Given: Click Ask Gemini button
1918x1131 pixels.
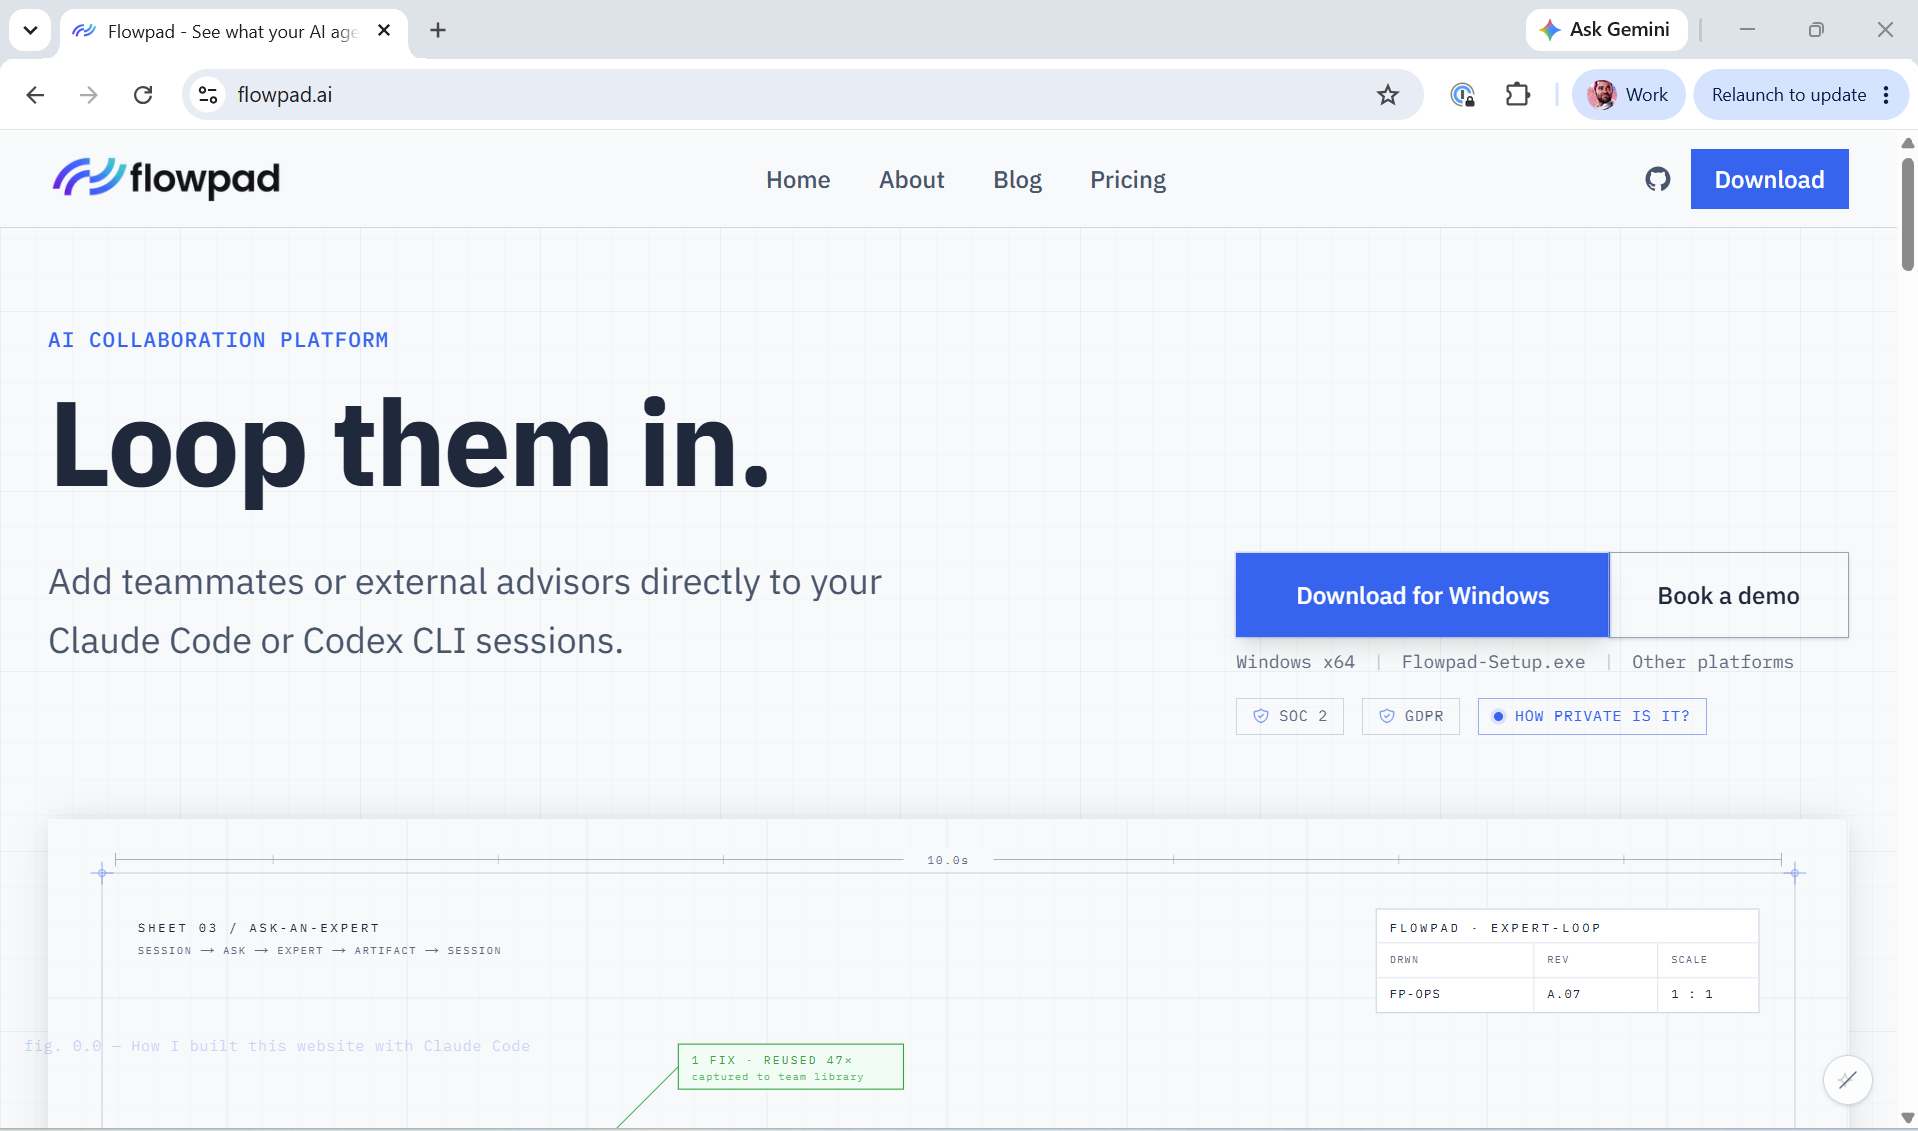Looking at the screenshot, I should click(1606, 30).
